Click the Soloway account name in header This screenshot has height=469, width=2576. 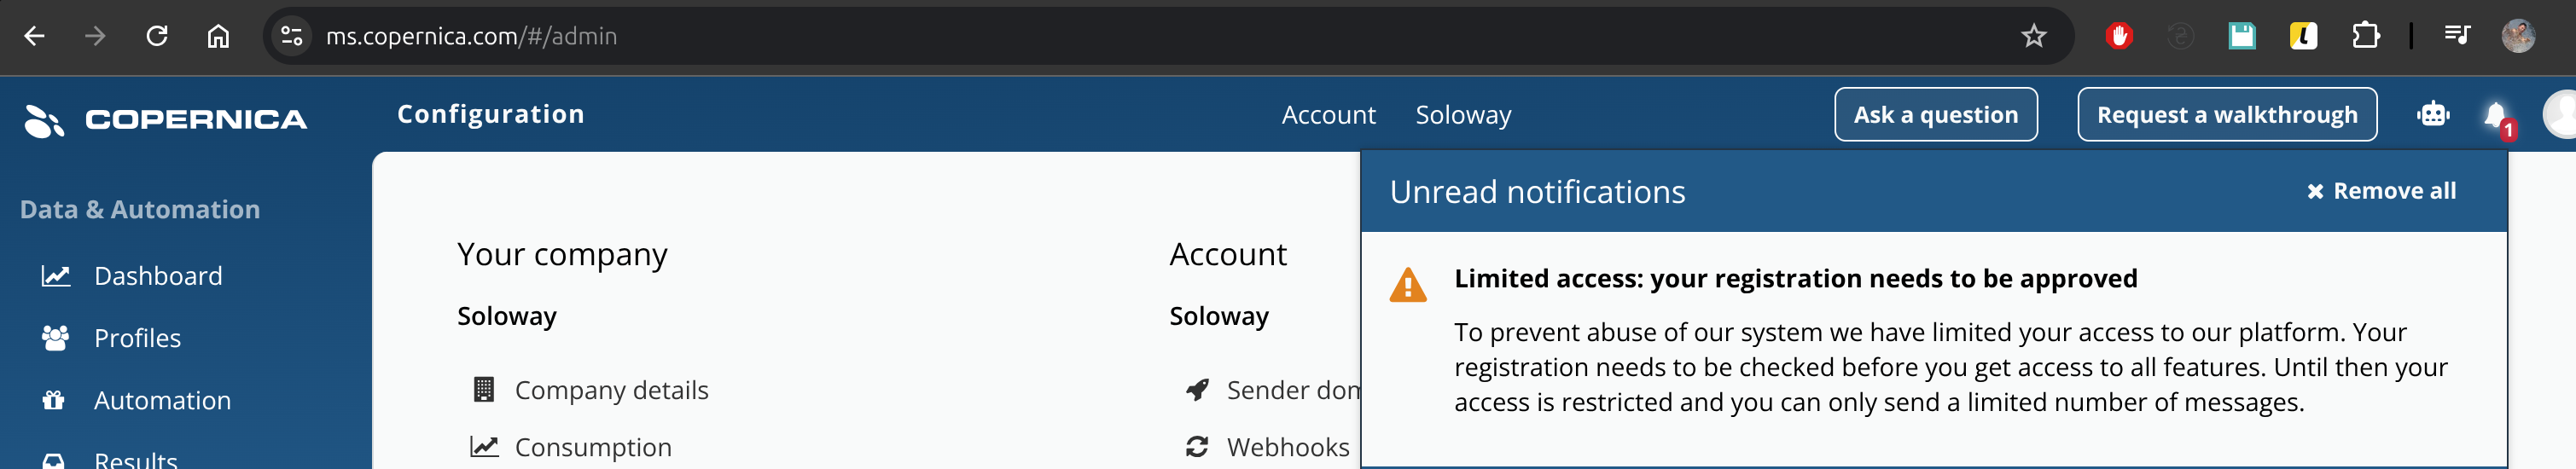(1463, 115)
